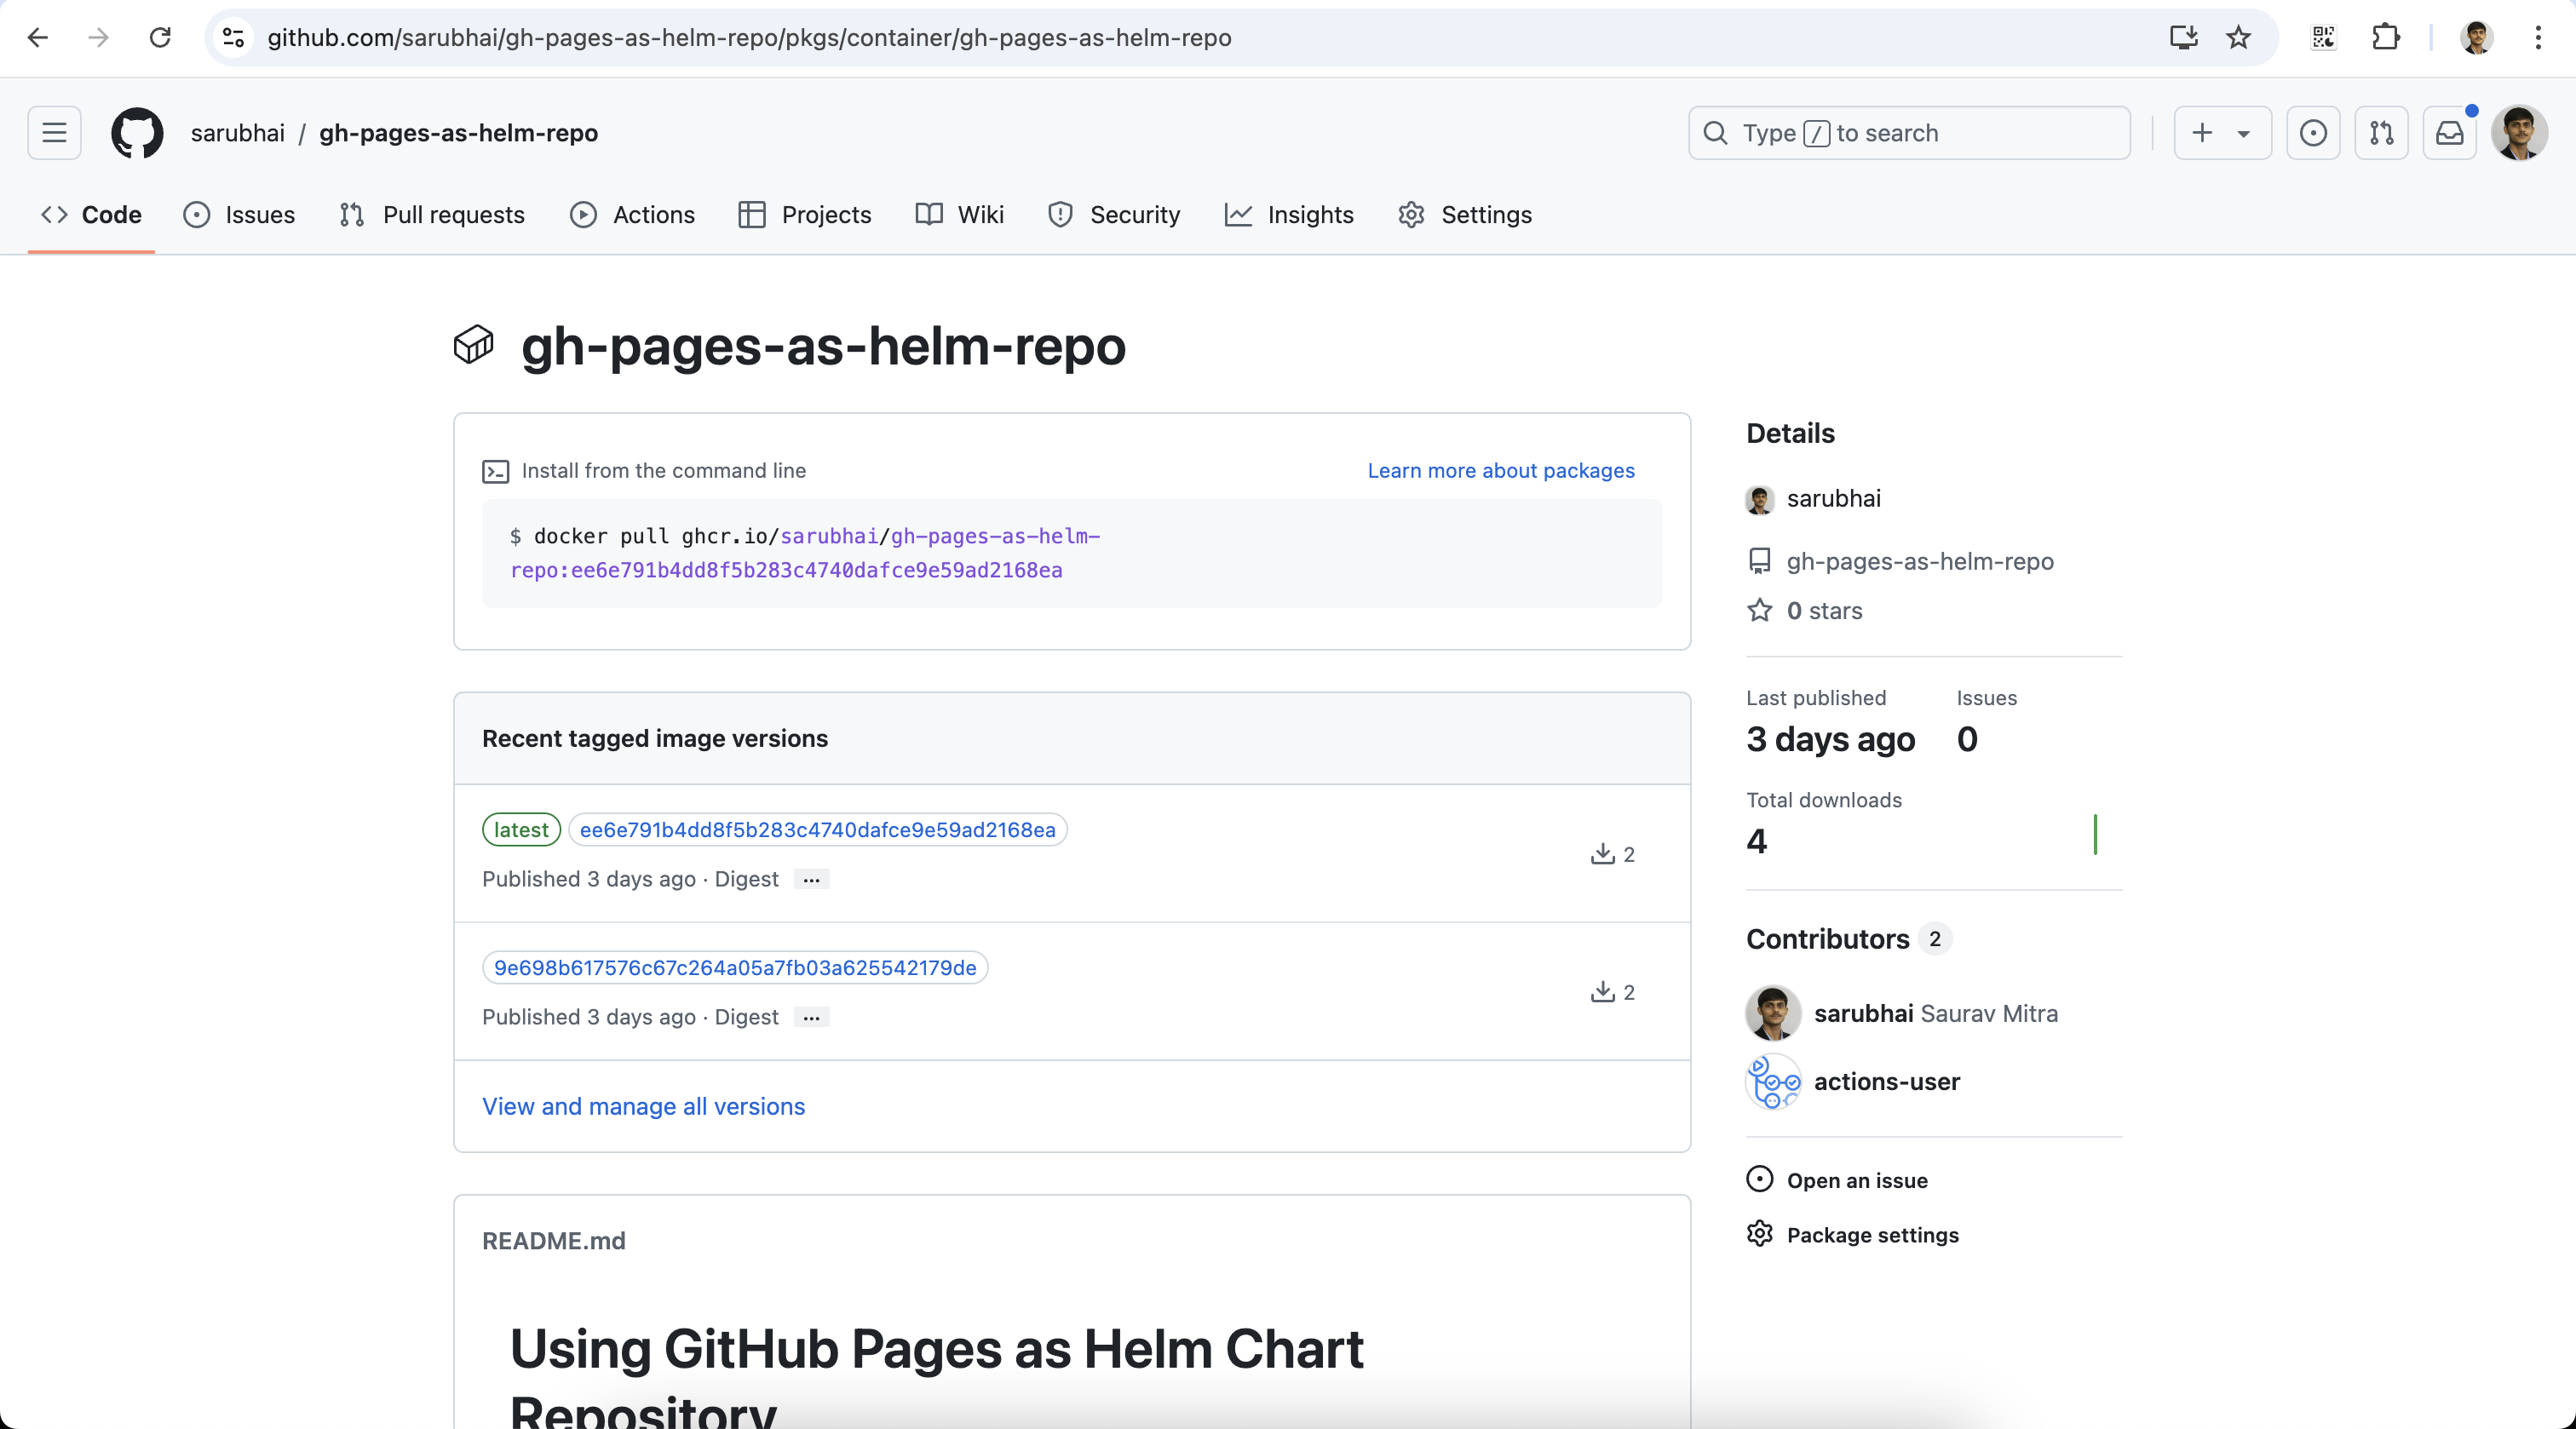Open pull requests from the header icon
Image resolution: width=2576 pixels, height=1429 pixels.
(x=2382, y=133)
